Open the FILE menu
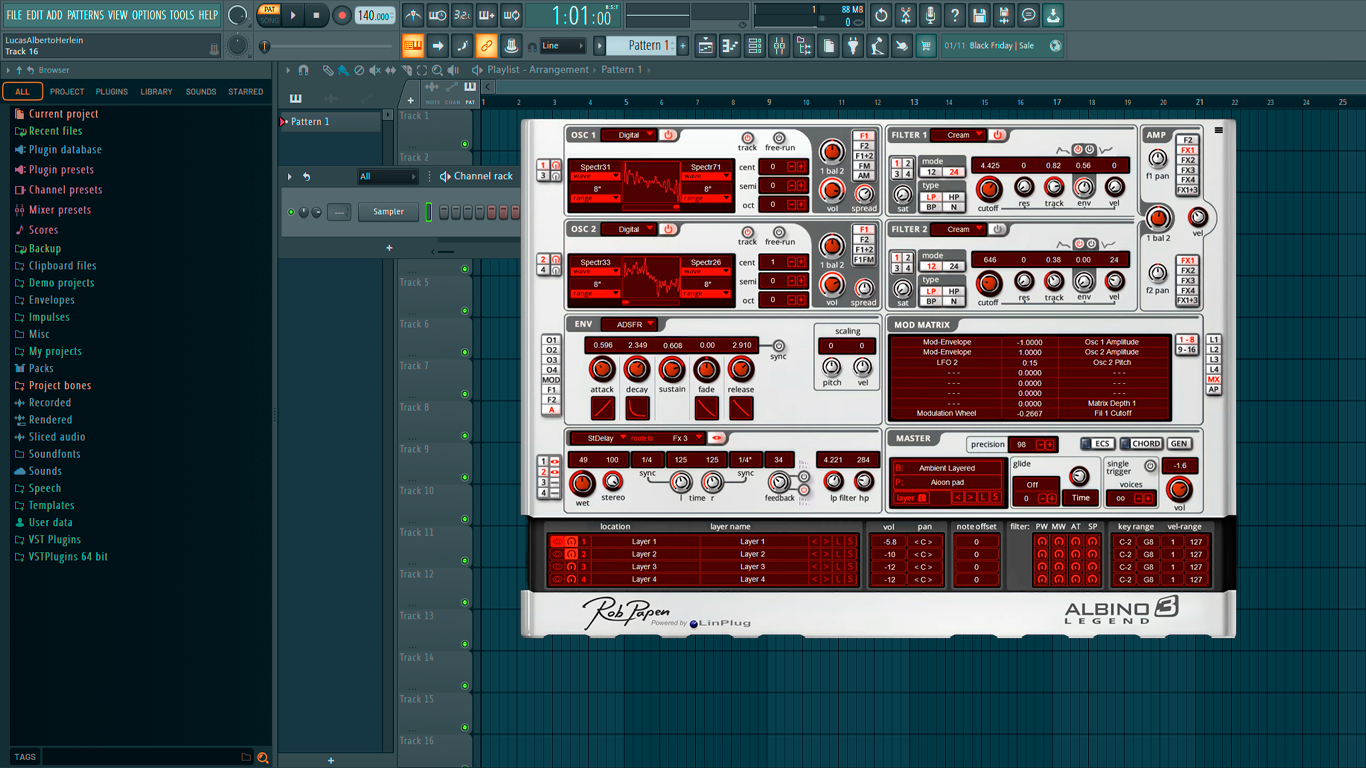Image resolution: width=1366 pixels, height=768 pixels. (14, 15)
